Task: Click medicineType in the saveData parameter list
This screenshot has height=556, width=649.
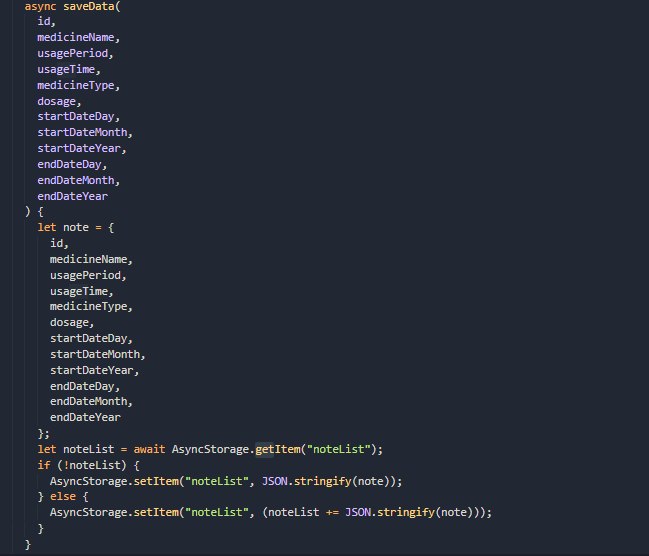Action: click(76, 85)
